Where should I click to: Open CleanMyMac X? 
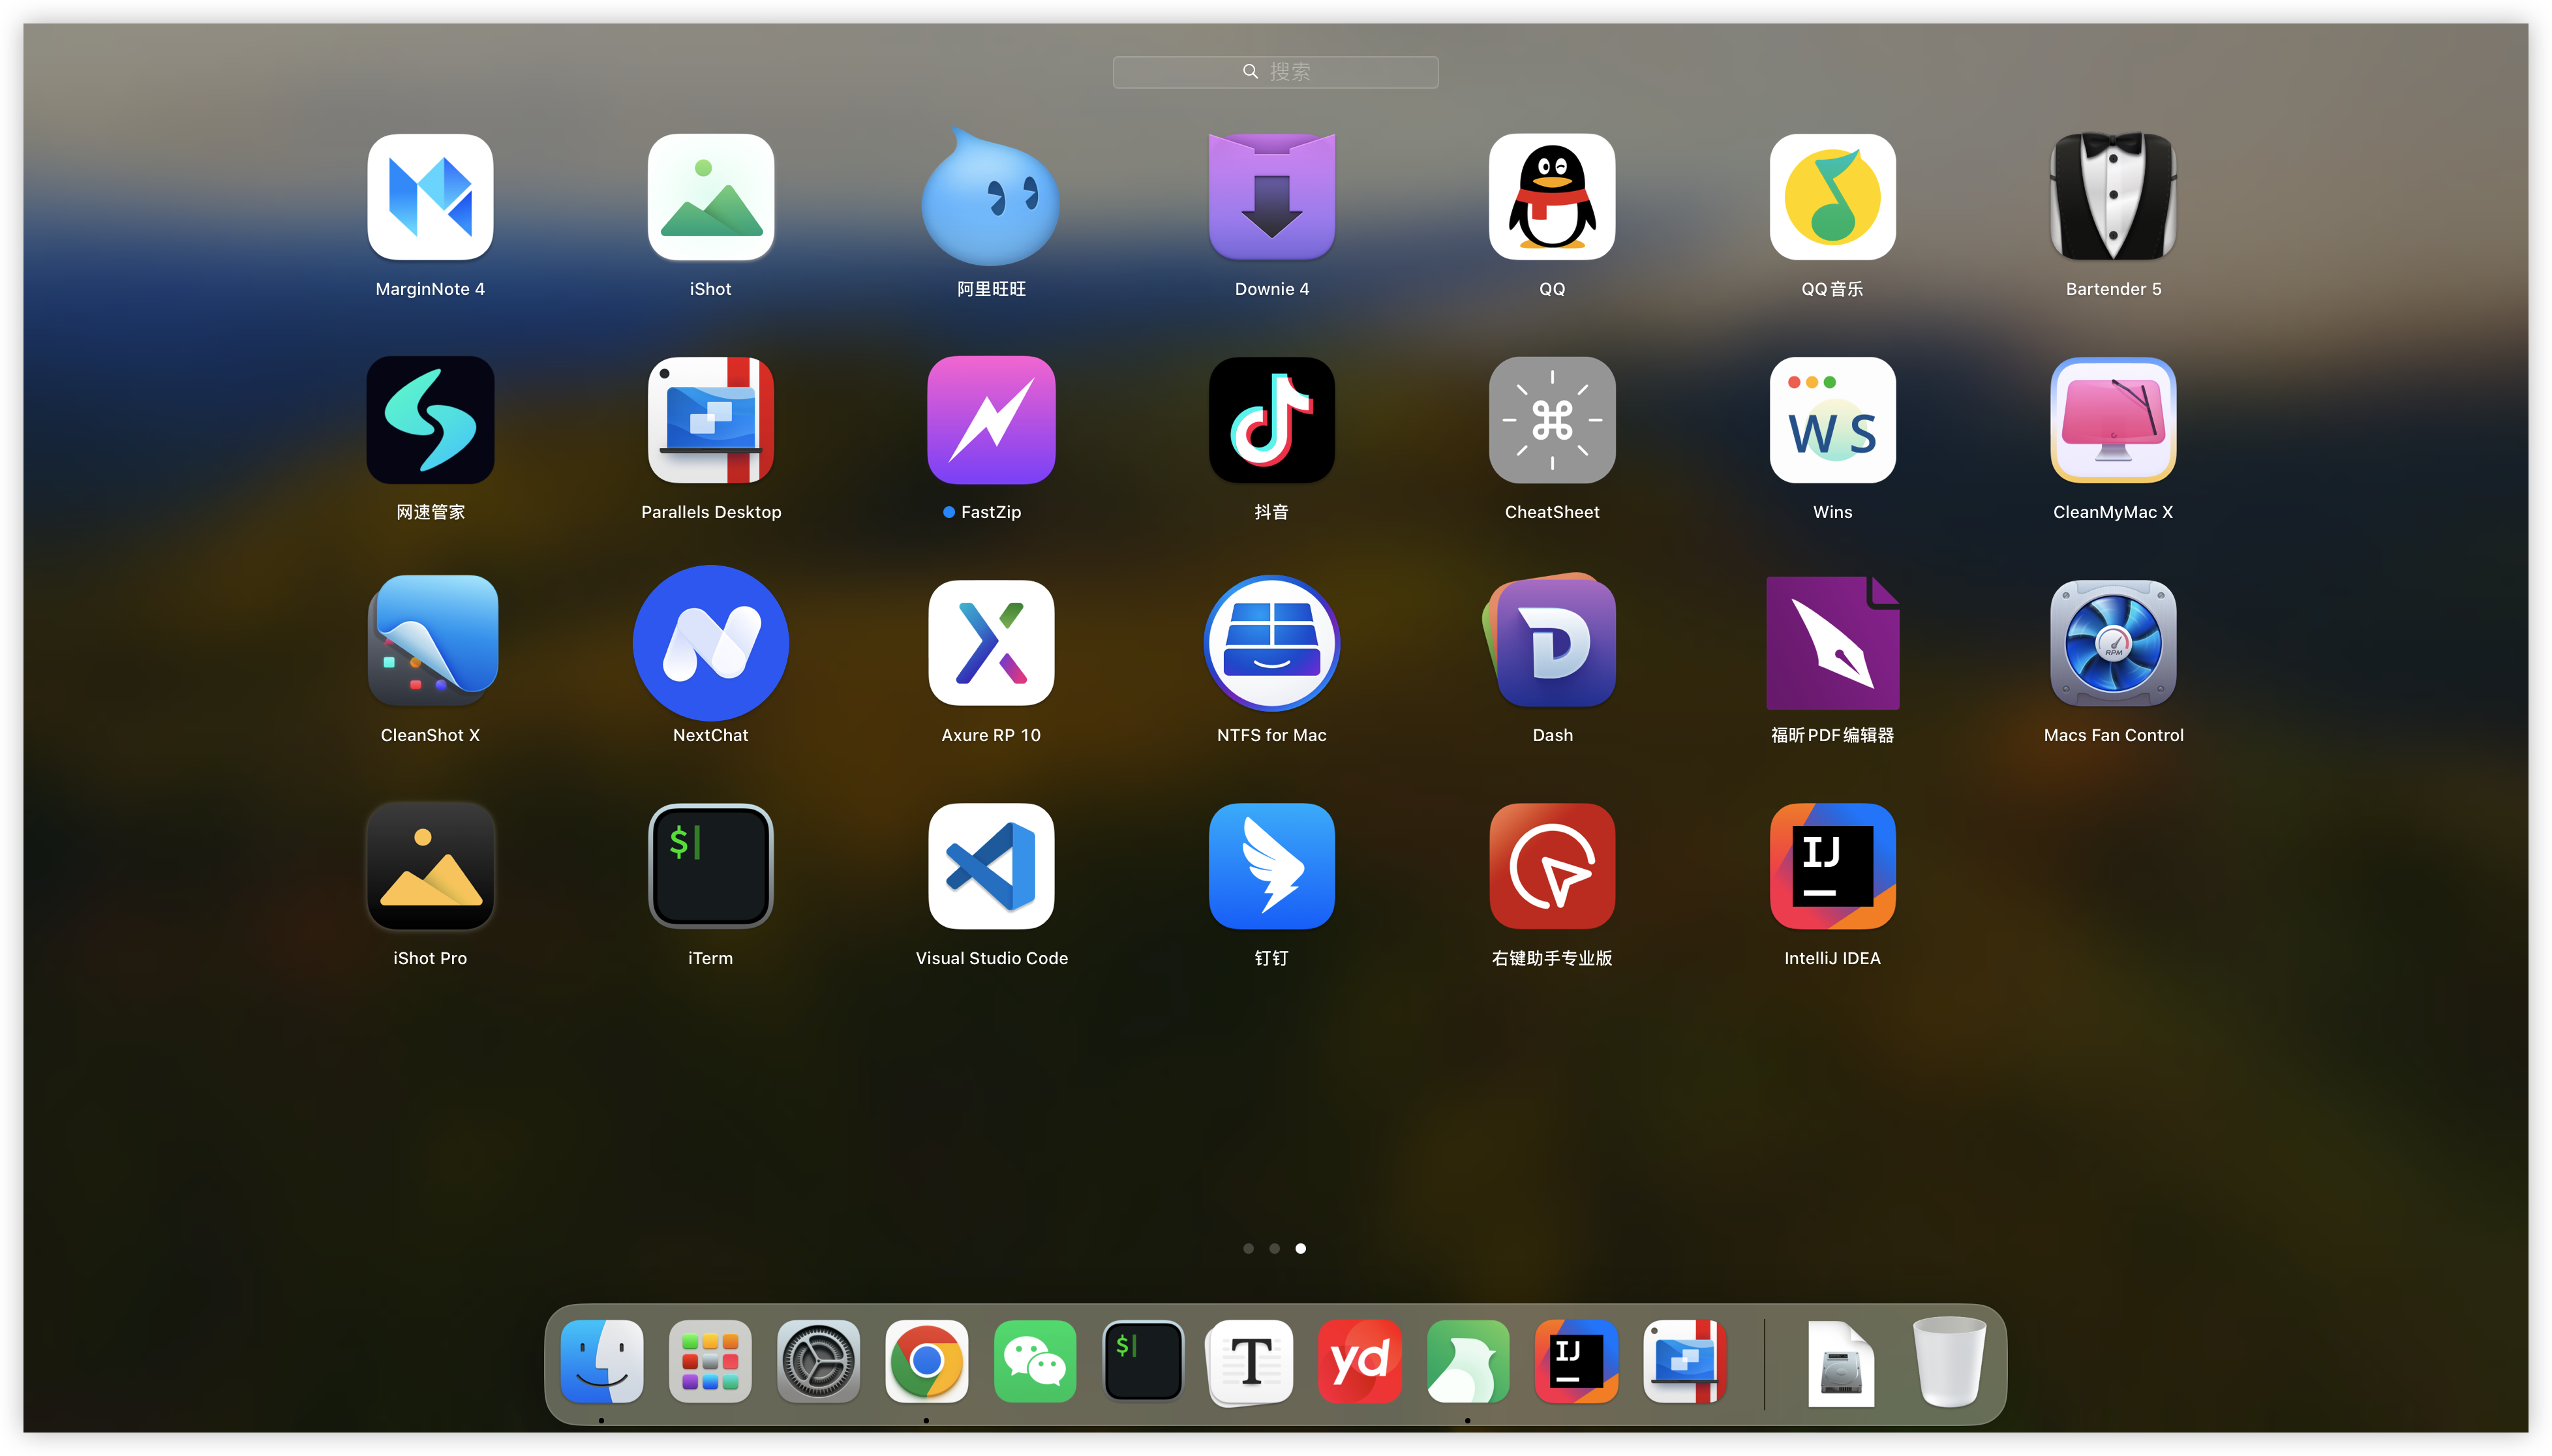pos(2113,420)
